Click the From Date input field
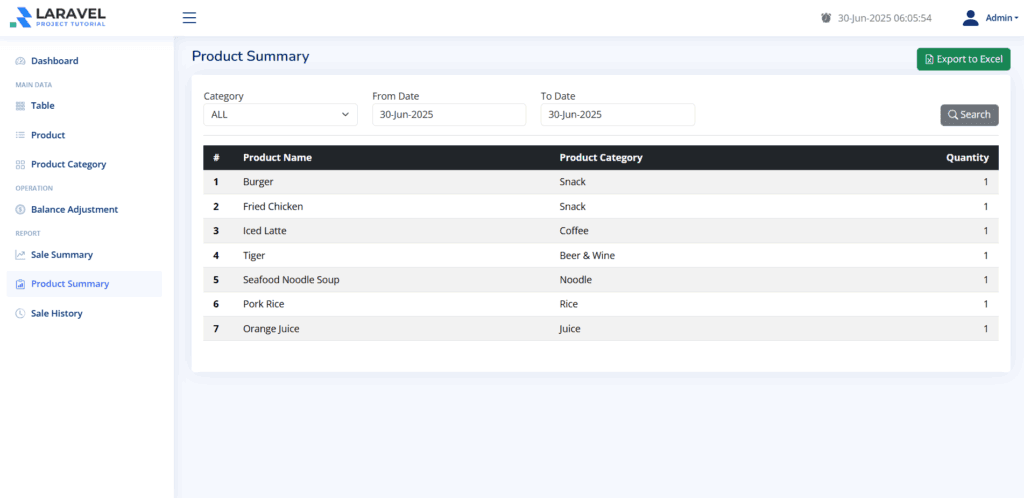This screenshot has width=1024, height=498. [448, 115]
